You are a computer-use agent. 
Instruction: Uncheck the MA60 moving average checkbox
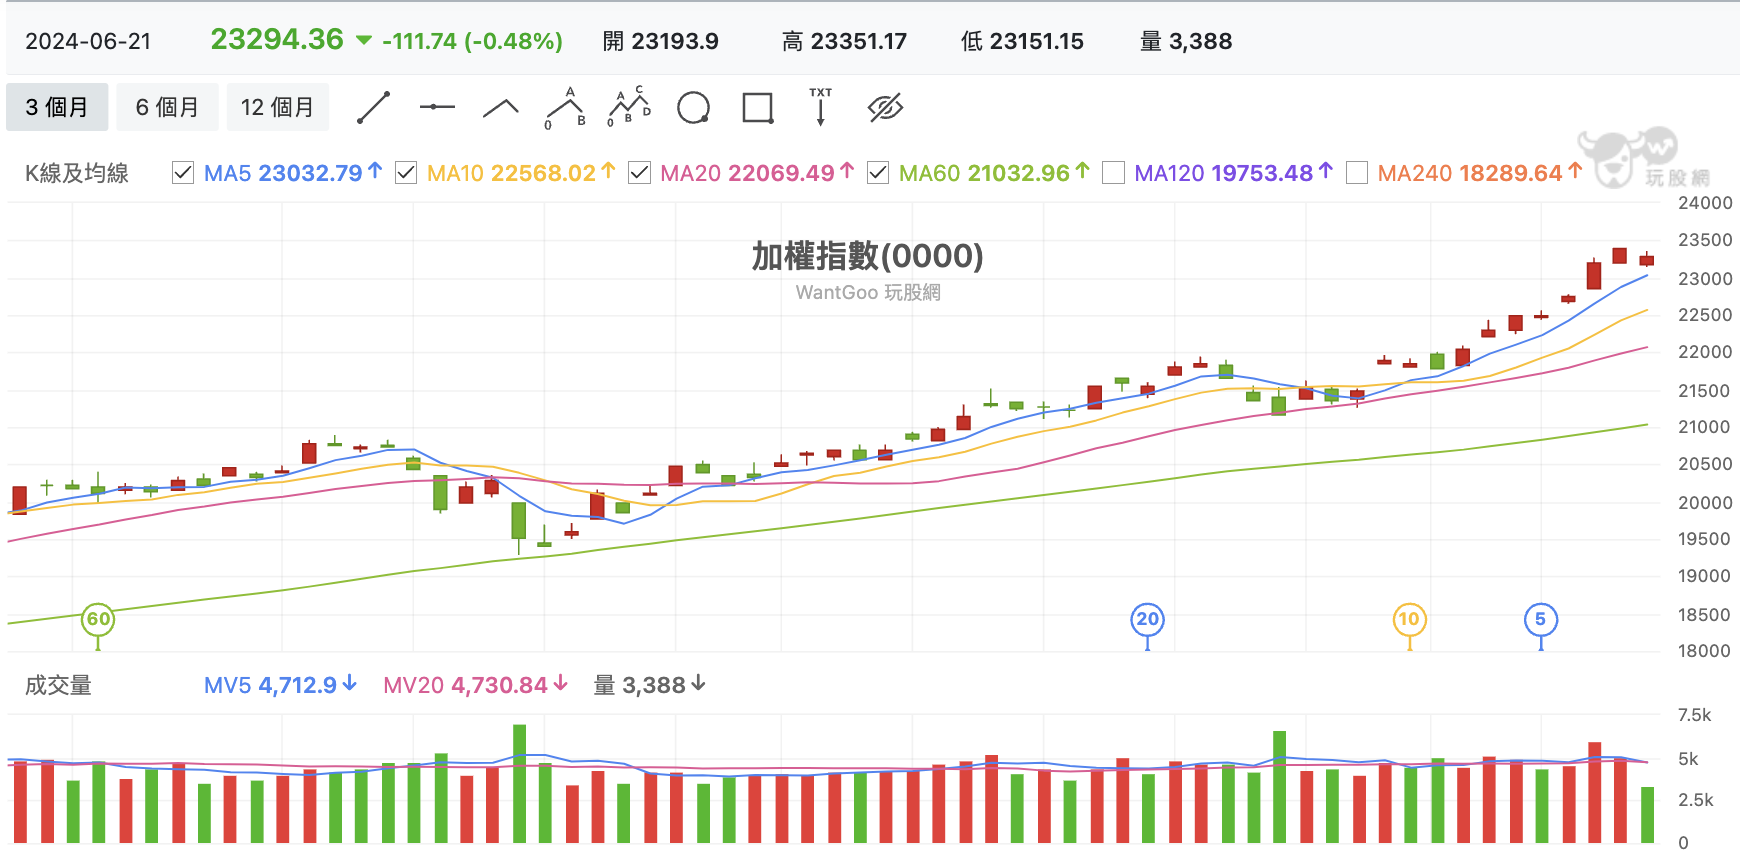[878, 173]
